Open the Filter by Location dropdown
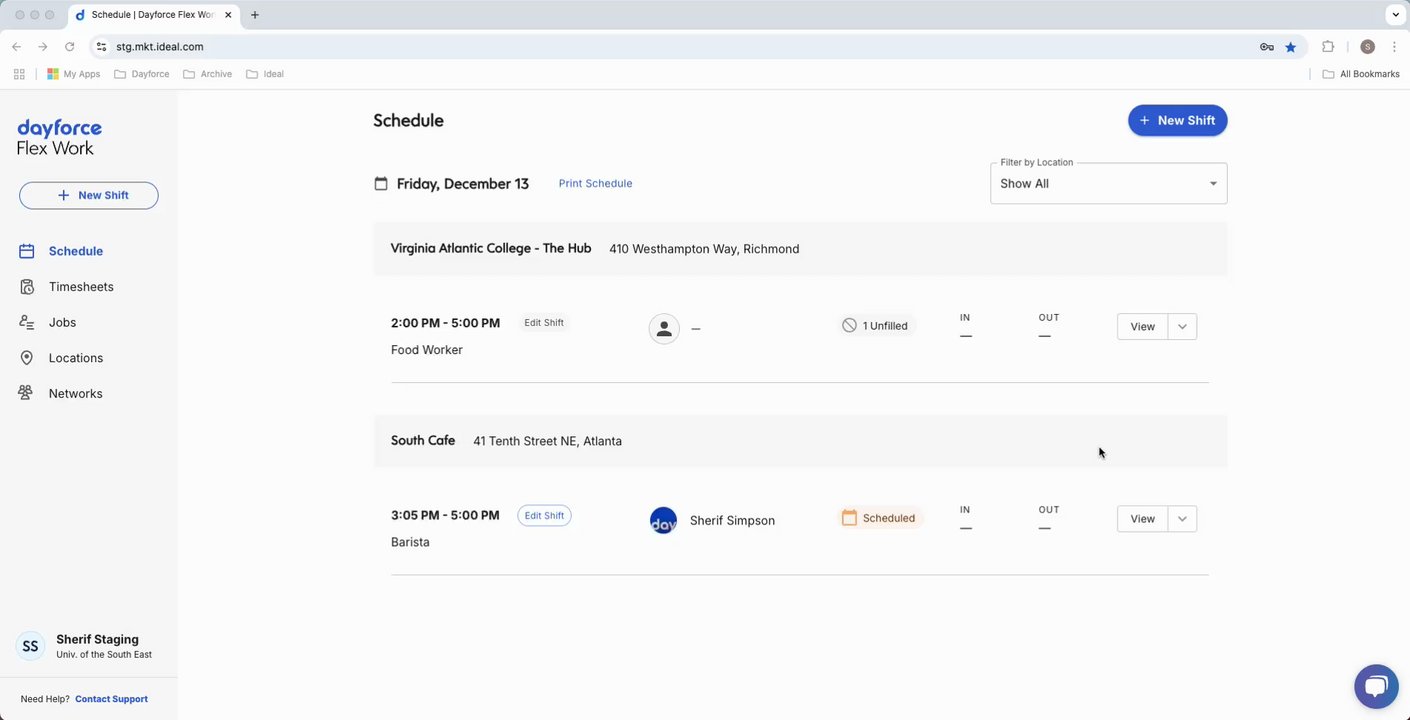 coord(1108,184)
